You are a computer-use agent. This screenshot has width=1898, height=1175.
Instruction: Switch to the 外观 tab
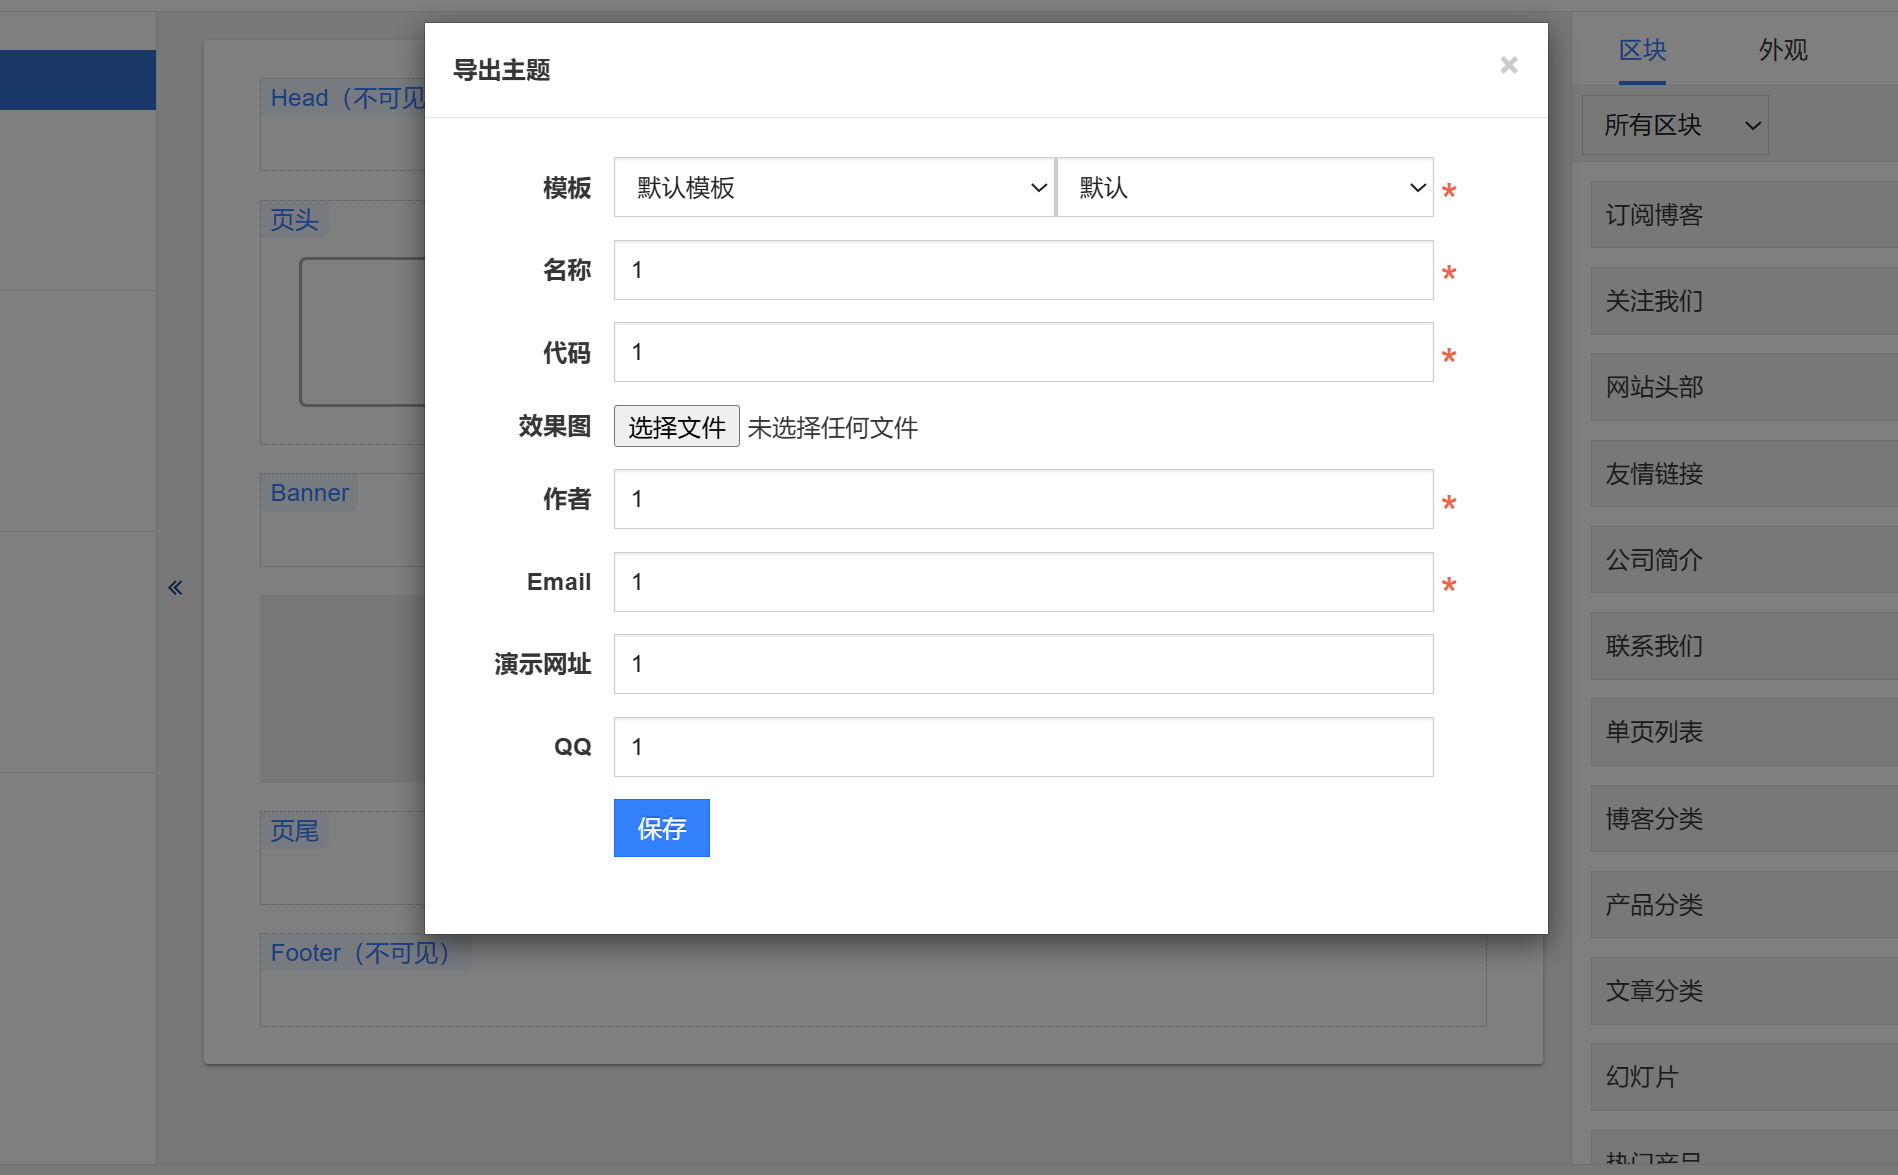point(1782,50)
